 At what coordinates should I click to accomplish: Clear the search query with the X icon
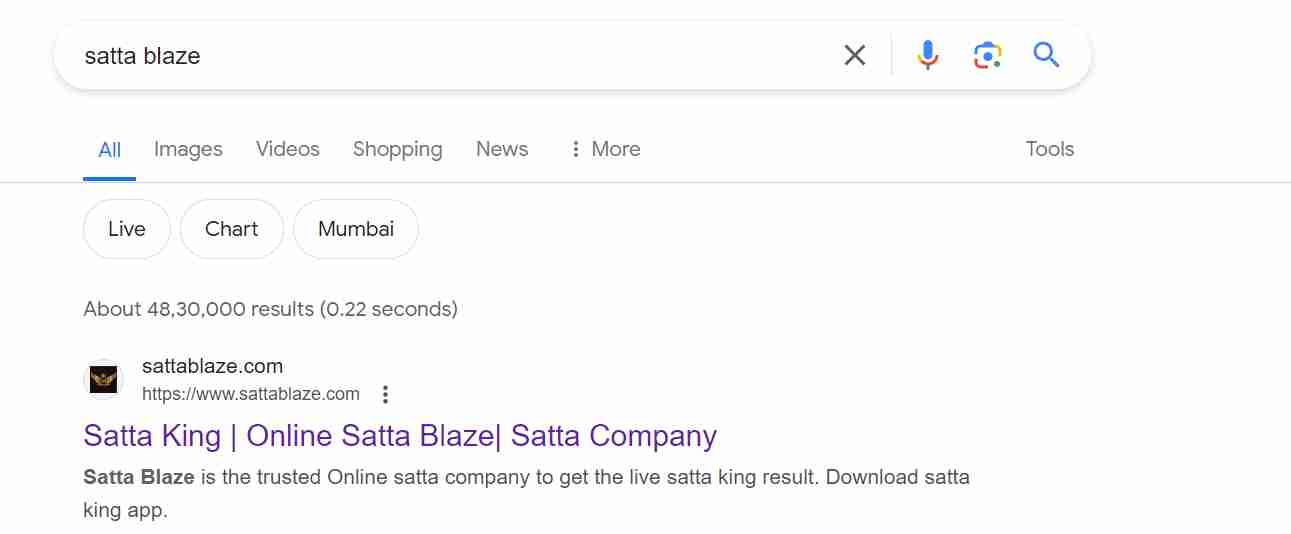[x=854, y=55]
